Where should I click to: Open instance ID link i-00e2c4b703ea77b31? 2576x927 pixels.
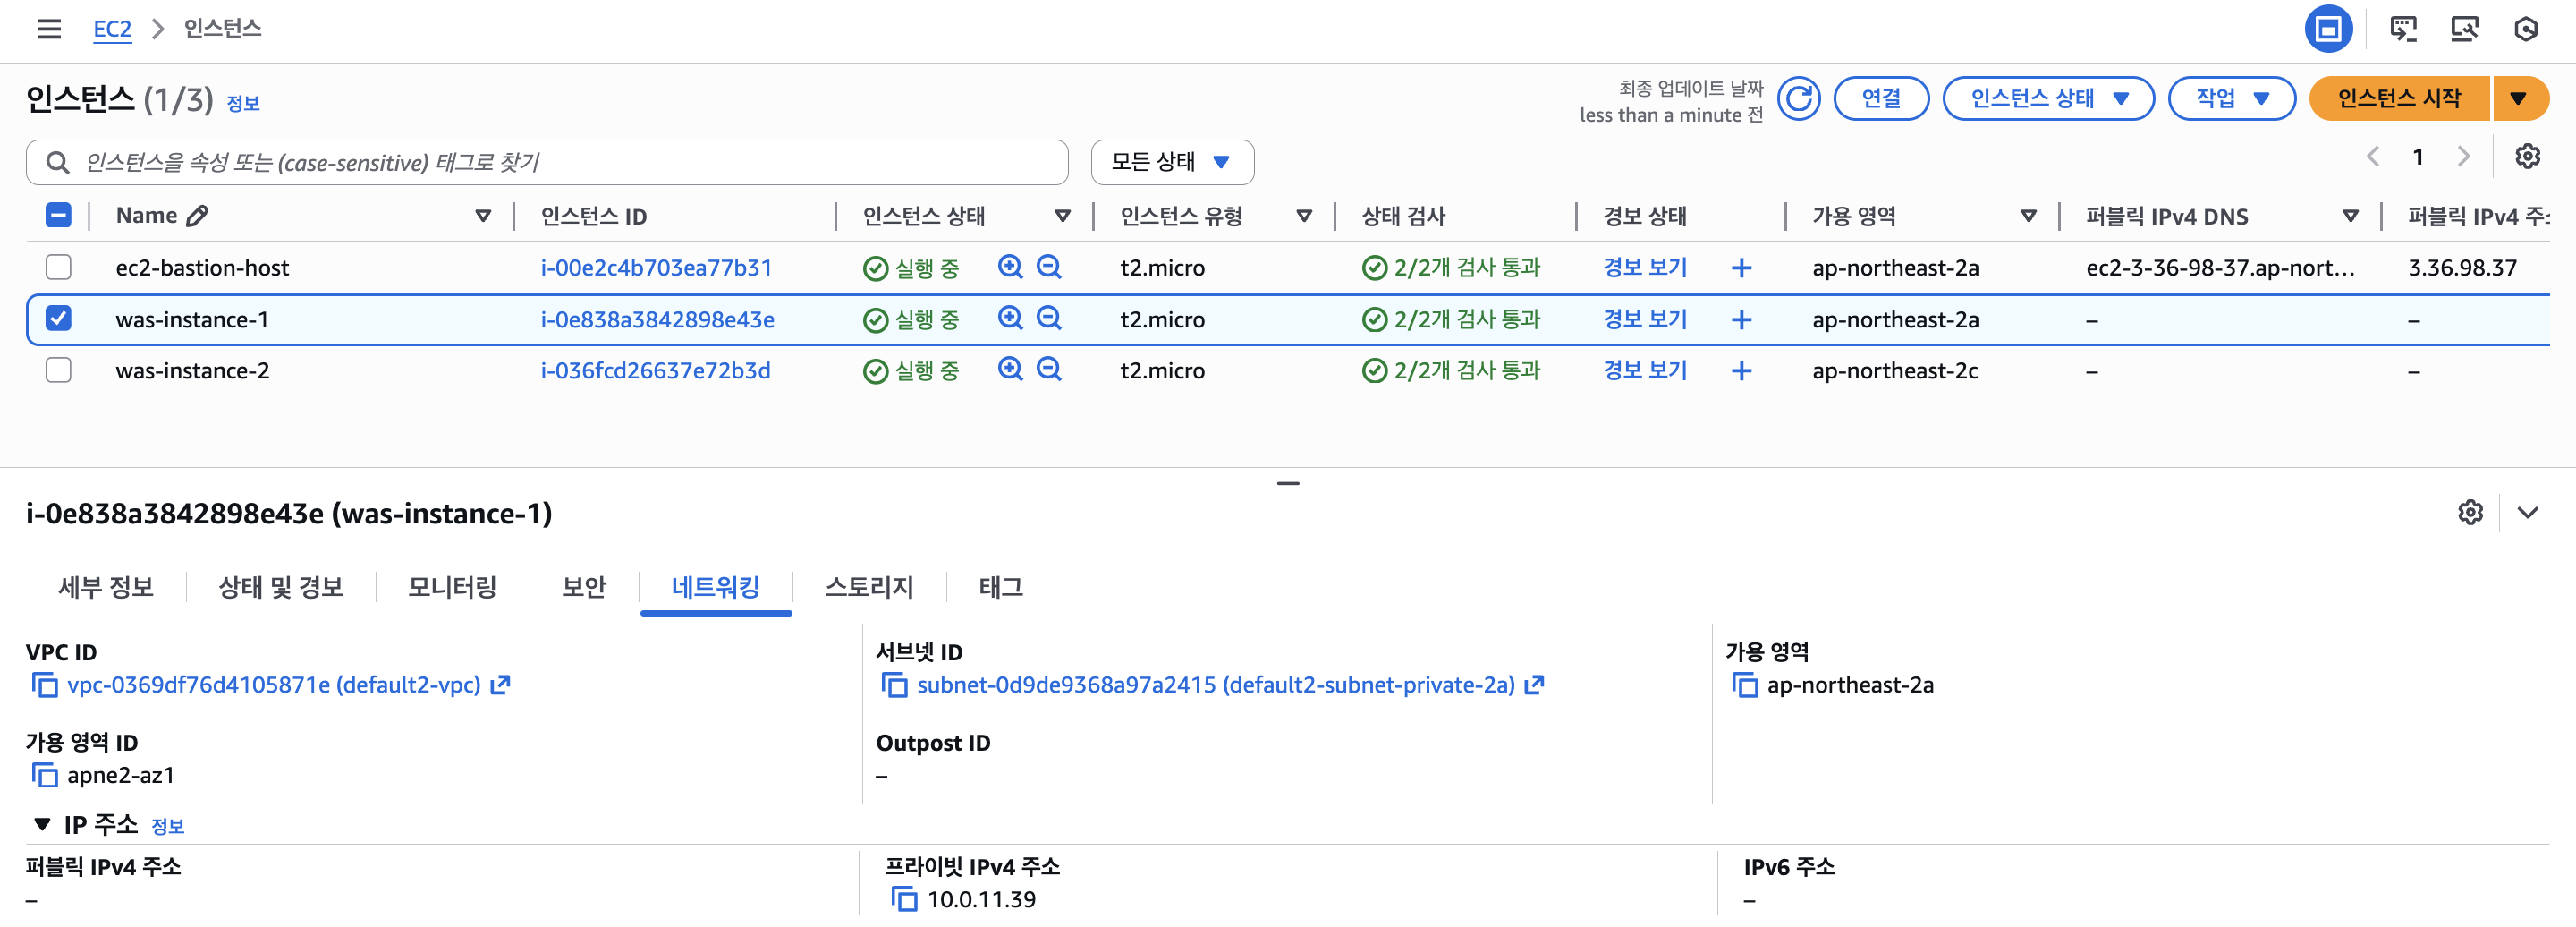point(656,268)
